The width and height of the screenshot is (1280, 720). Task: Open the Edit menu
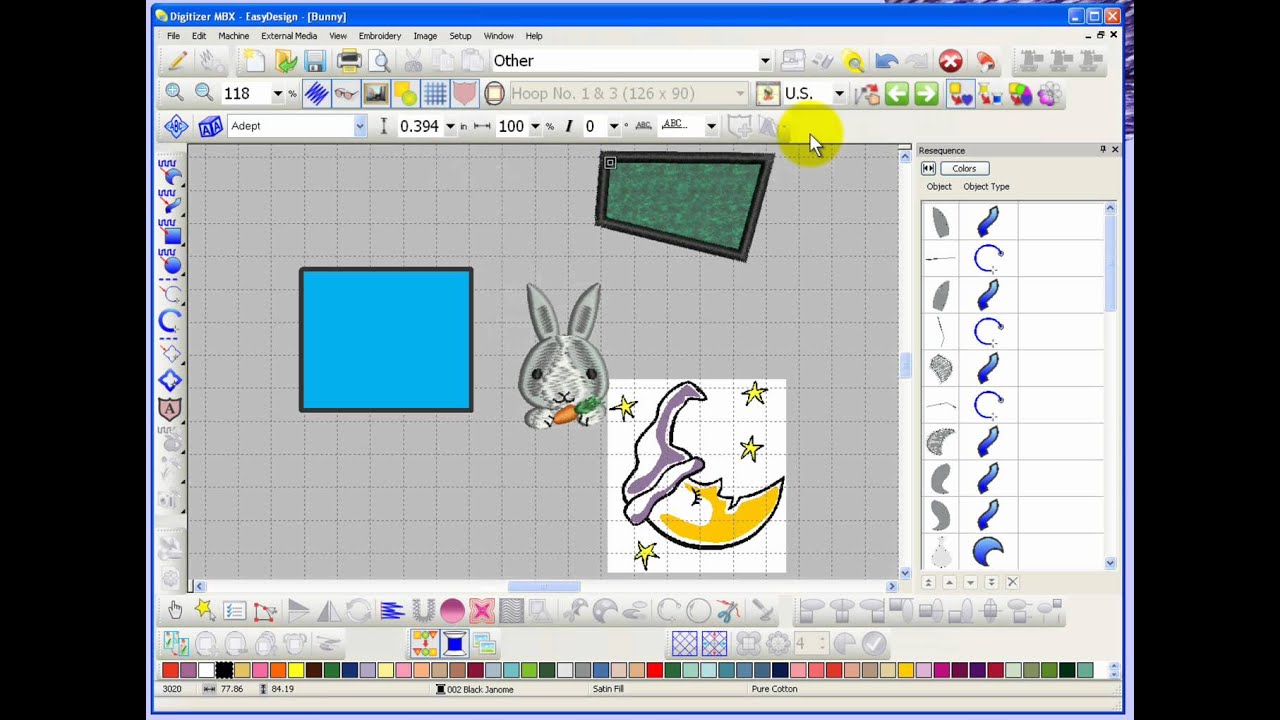[x=199, y=36]
